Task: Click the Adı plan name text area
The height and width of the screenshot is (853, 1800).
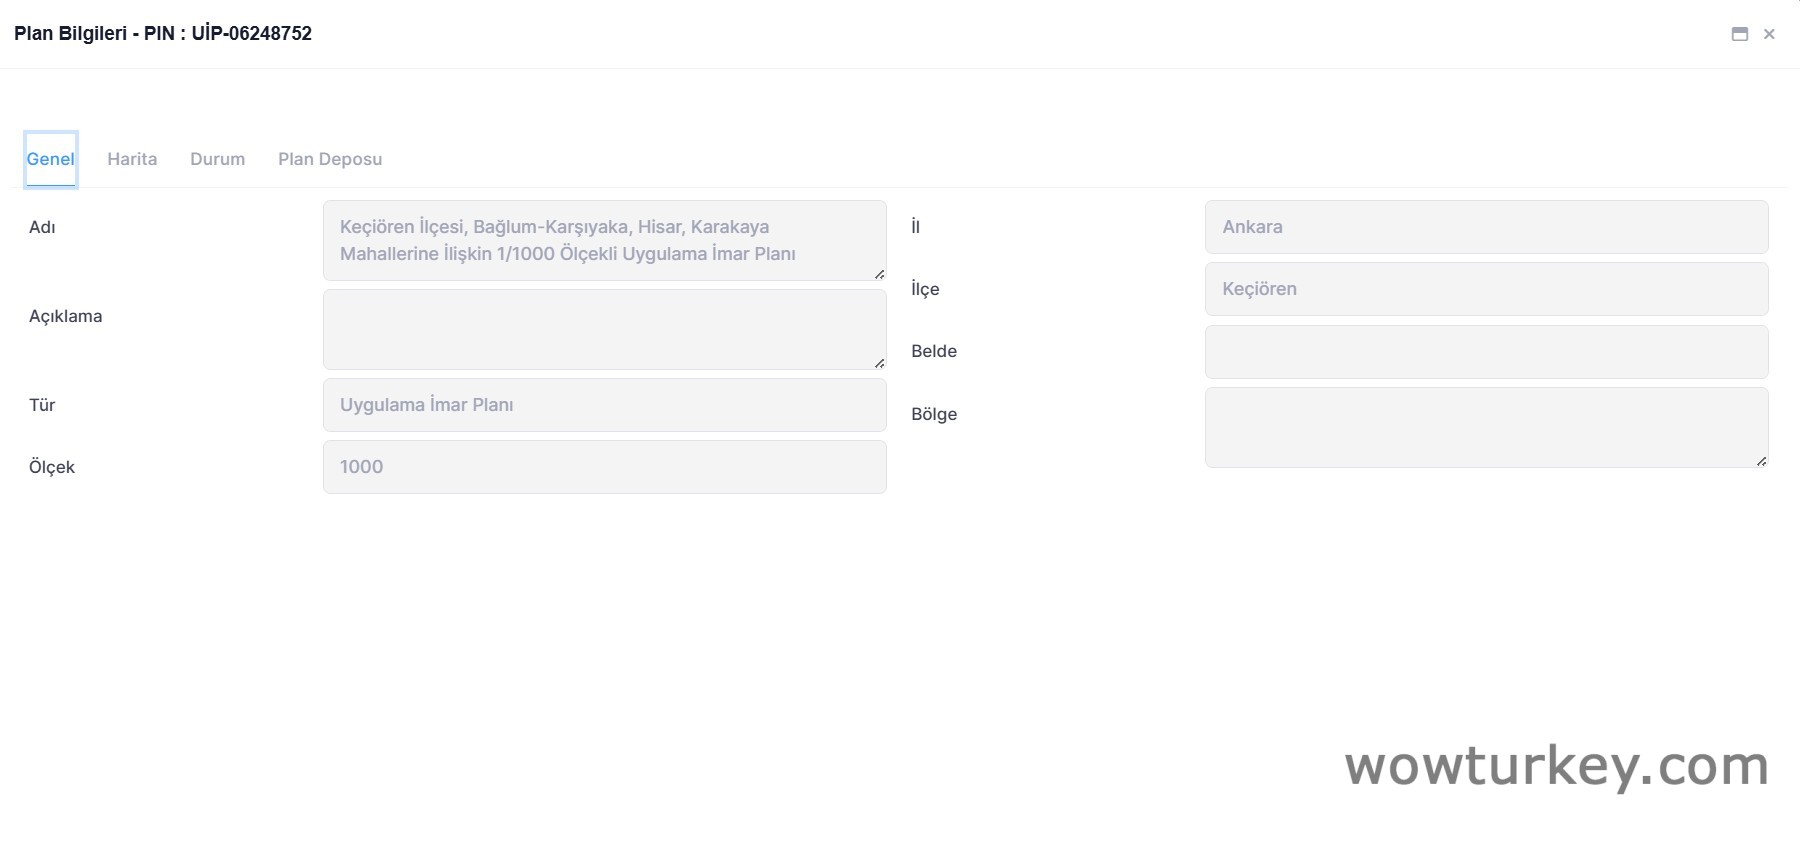Action: (x=604, y=240)
